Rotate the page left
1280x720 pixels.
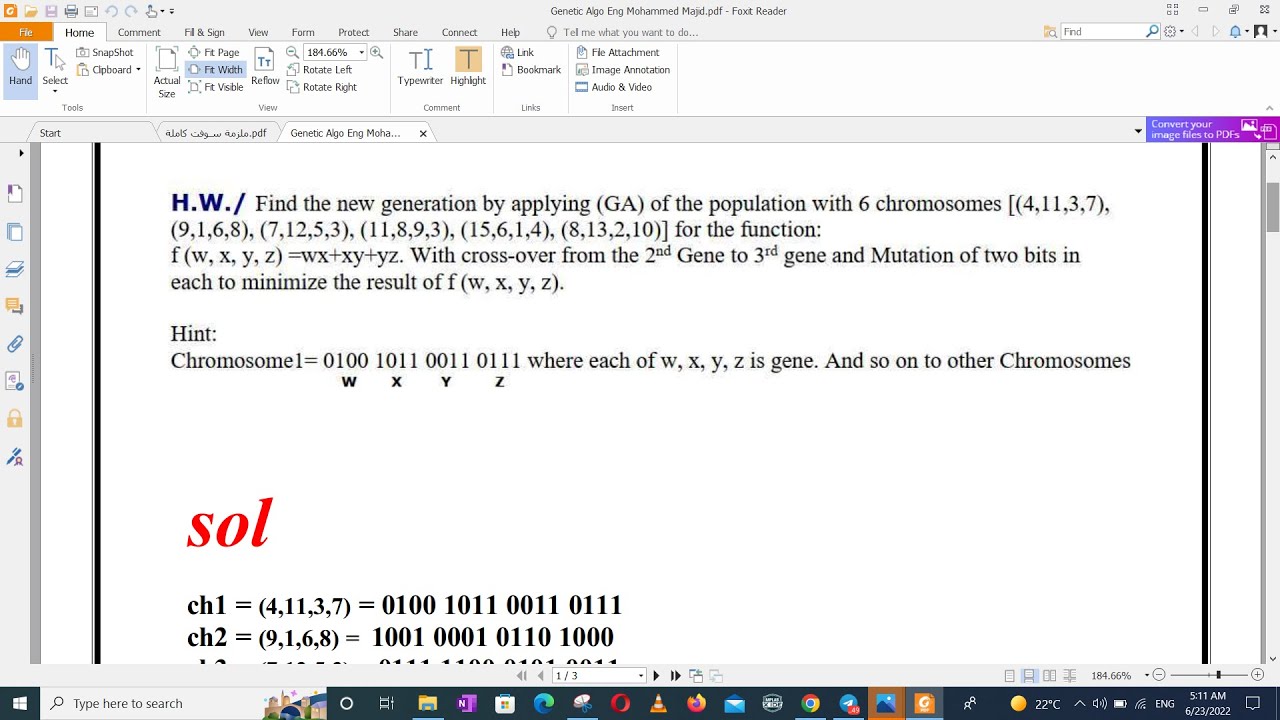click(x=319, y=70)
